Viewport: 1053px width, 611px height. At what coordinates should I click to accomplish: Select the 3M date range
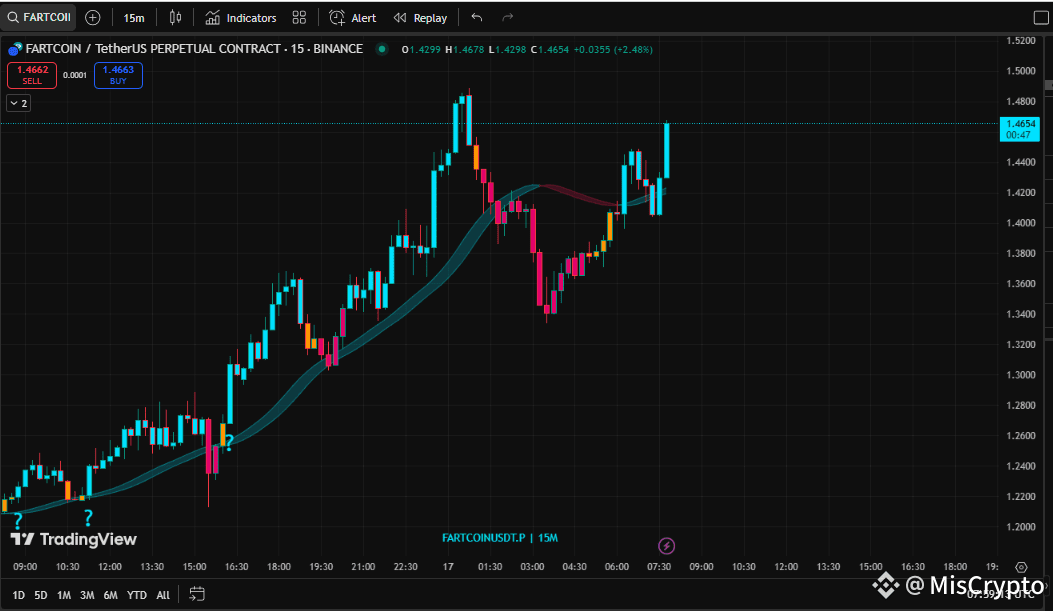[87, 595]
